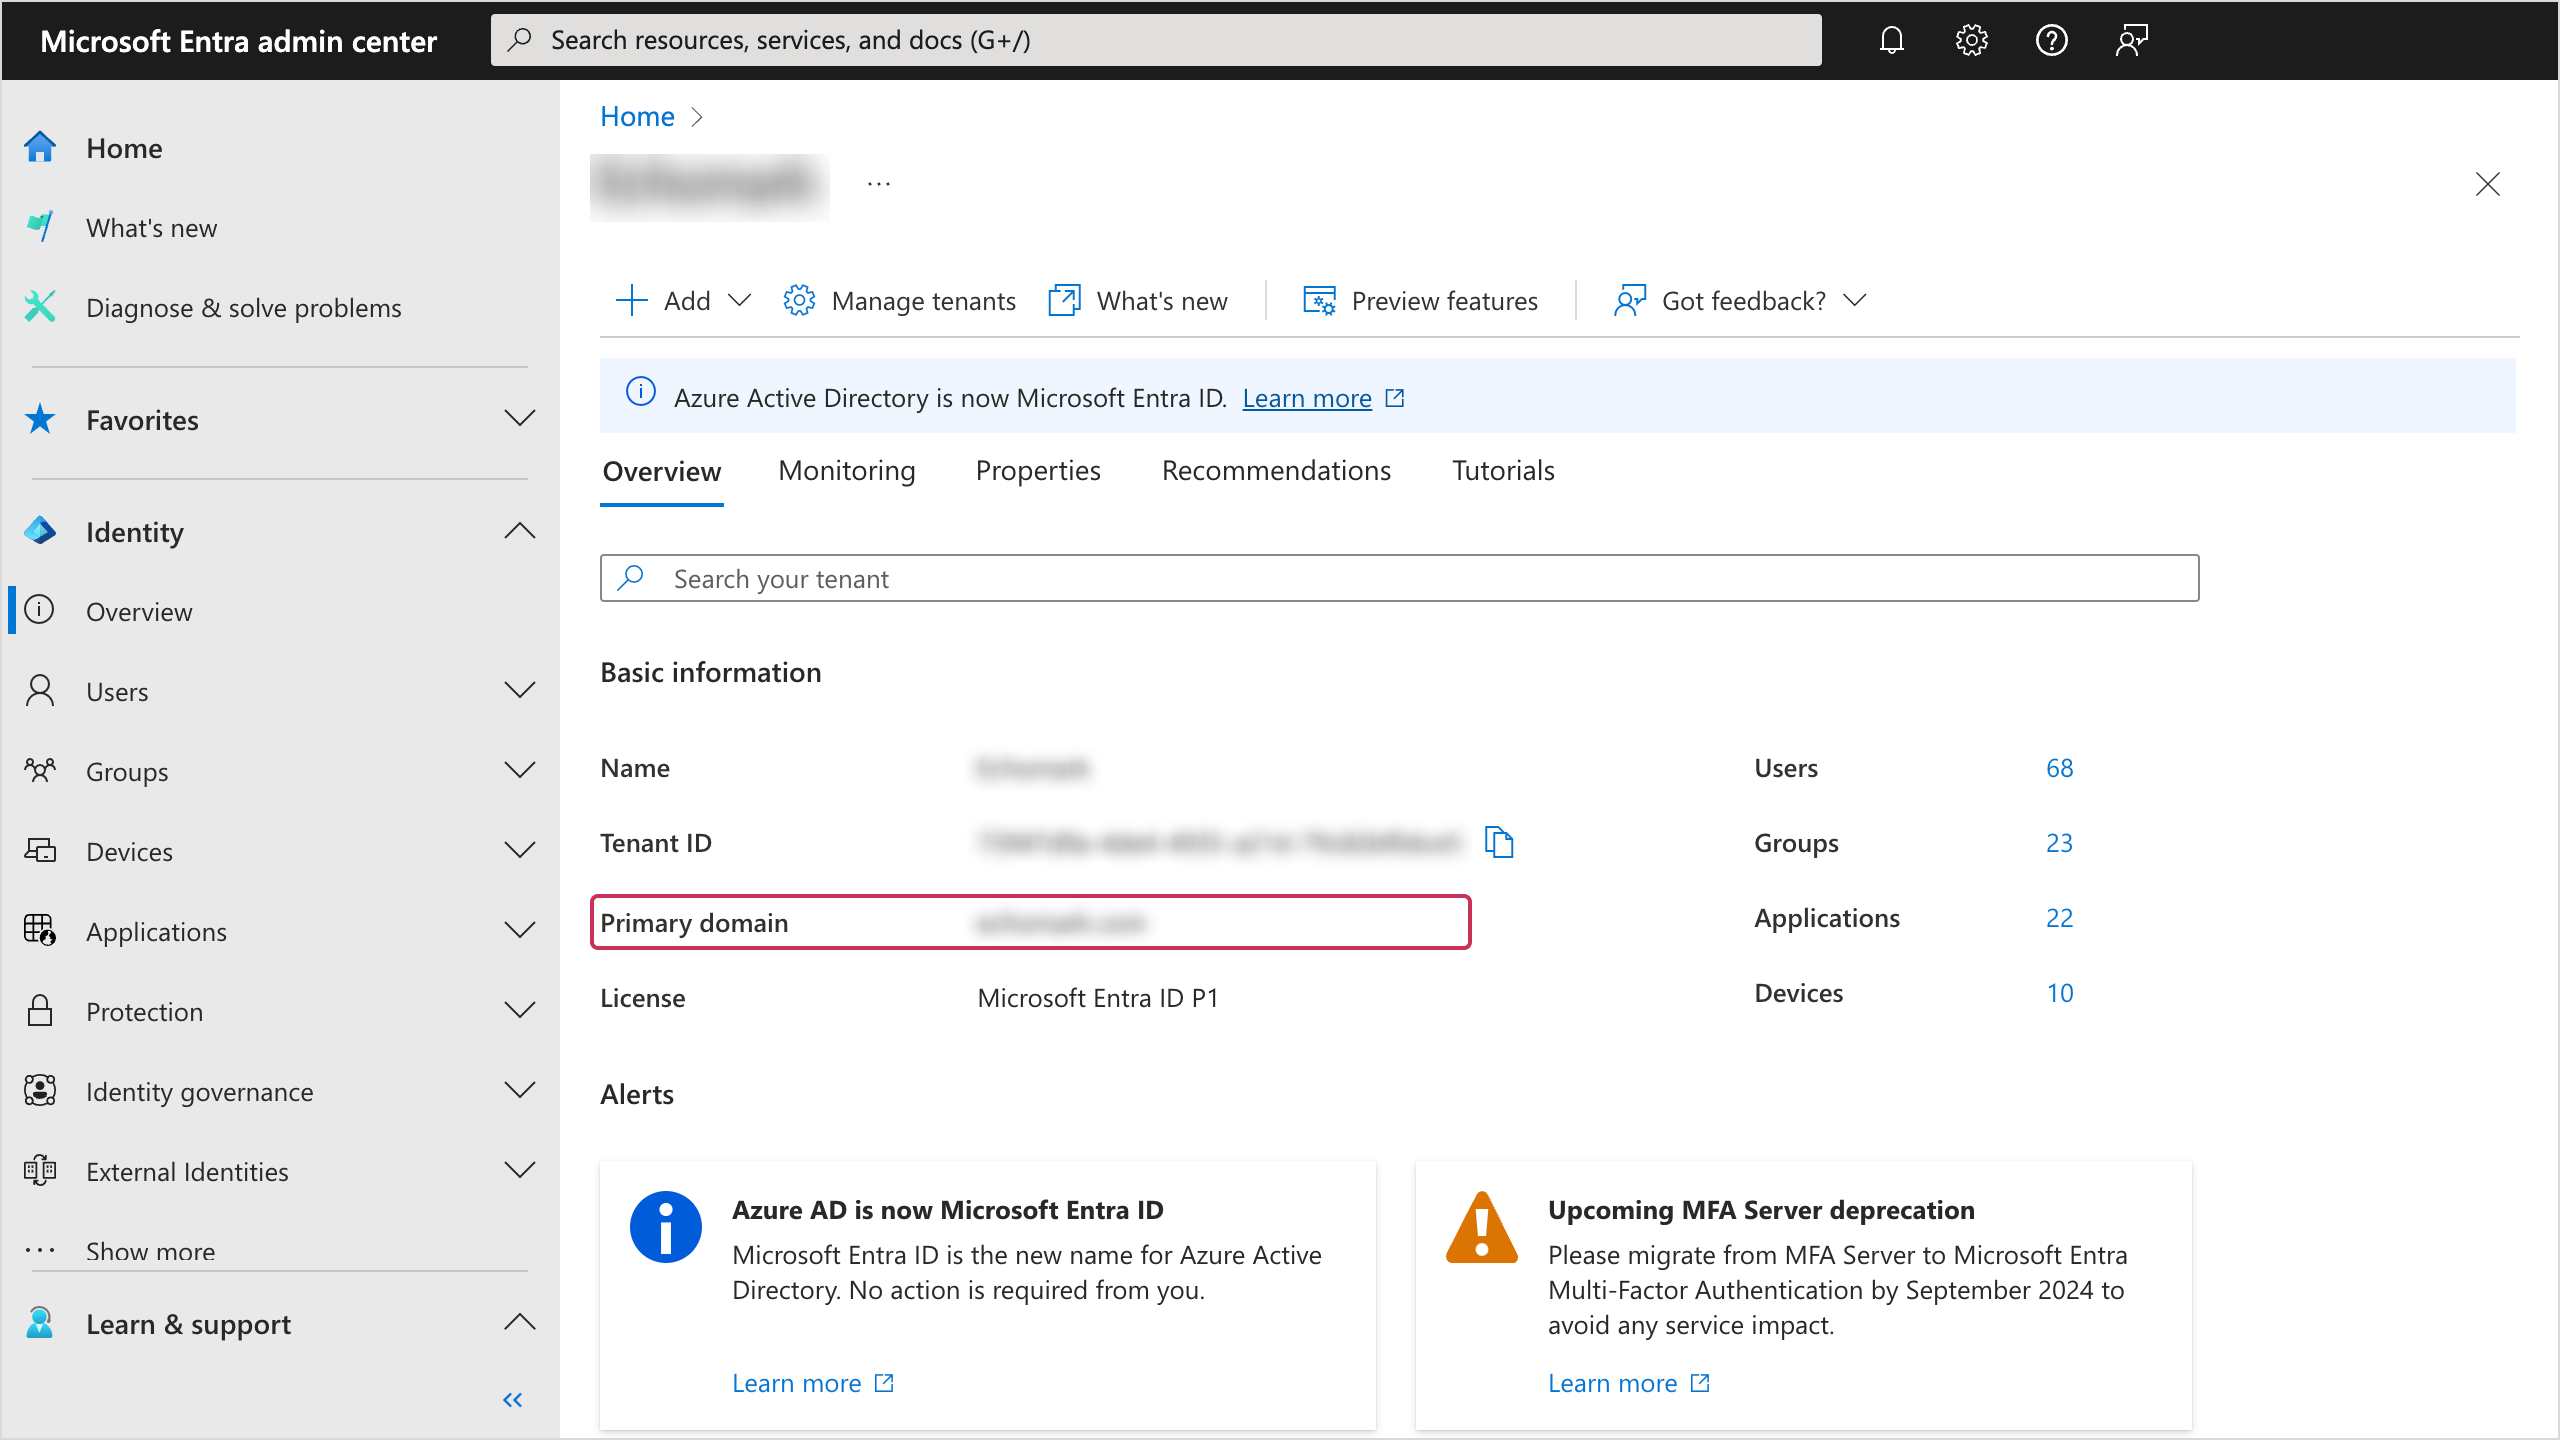Screen dimensions: 2560x1440
Task: Collapse the Identity section chevron
Action: (520, 530)
